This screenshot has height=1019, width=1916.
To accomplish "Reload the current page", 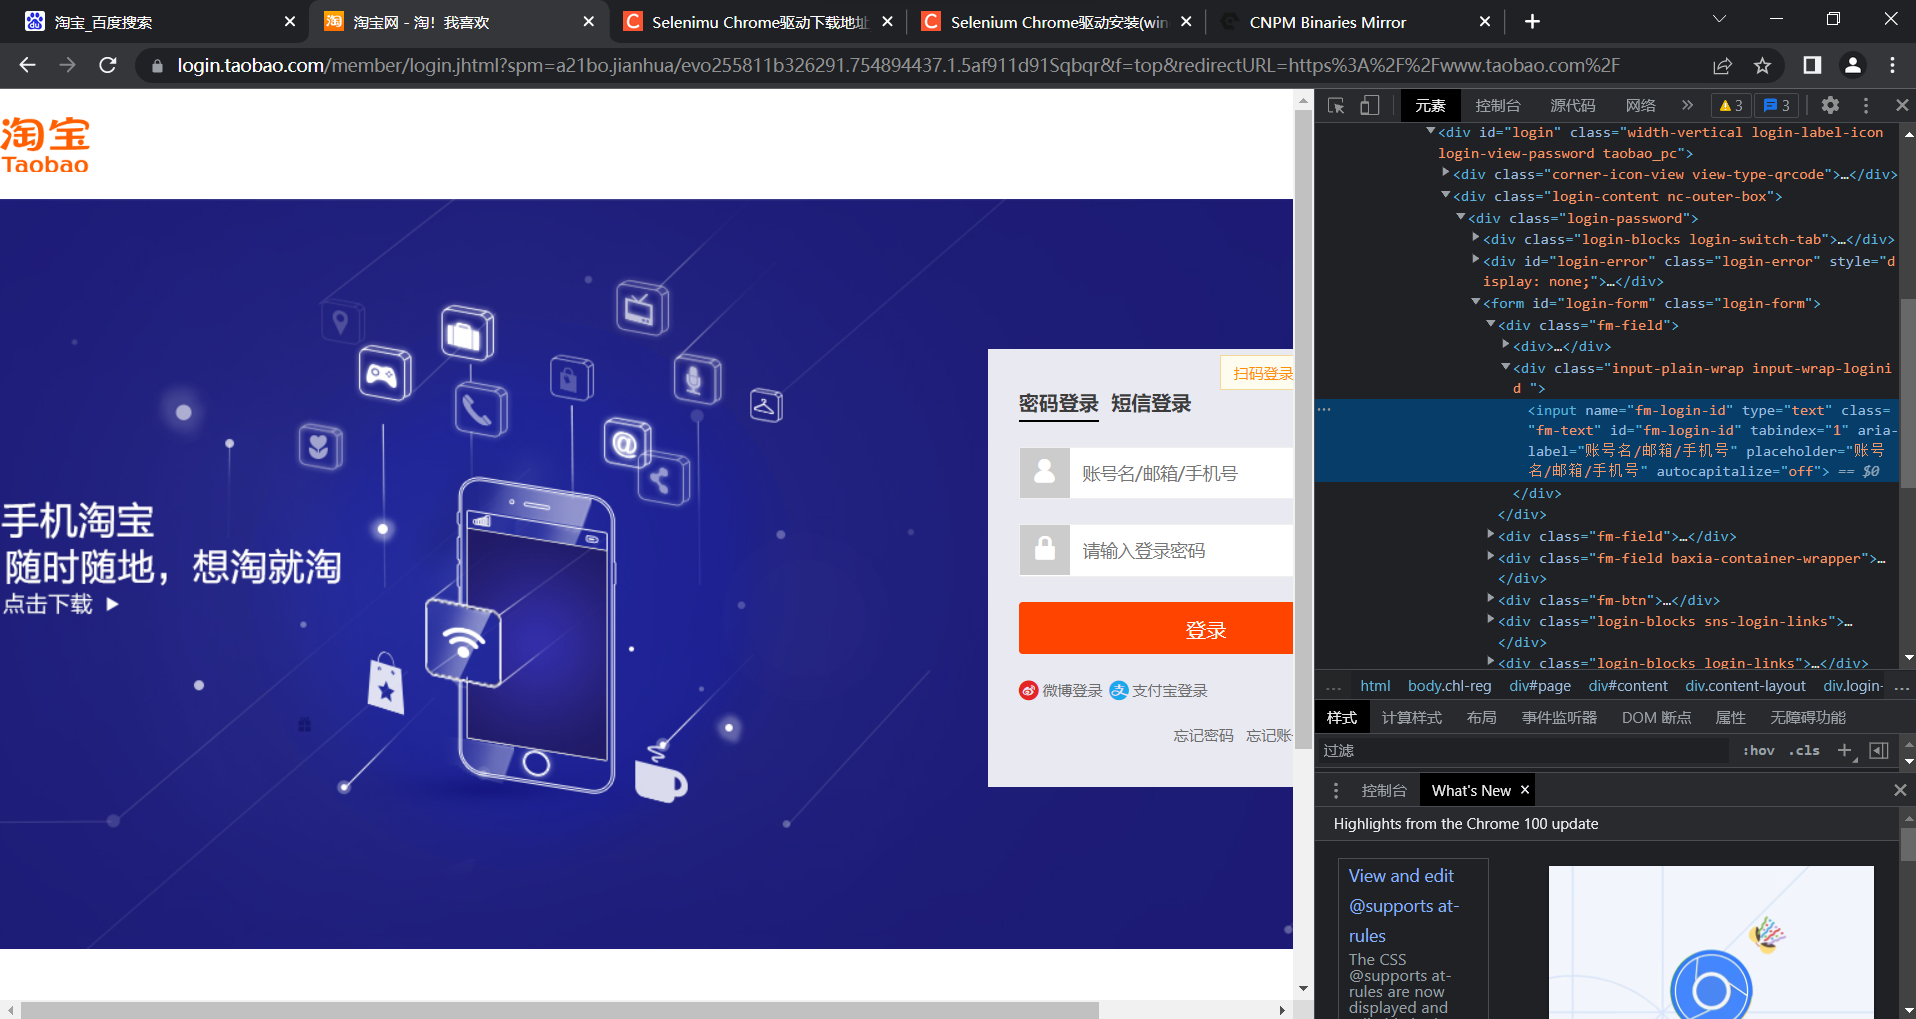I will pos(108,65).
